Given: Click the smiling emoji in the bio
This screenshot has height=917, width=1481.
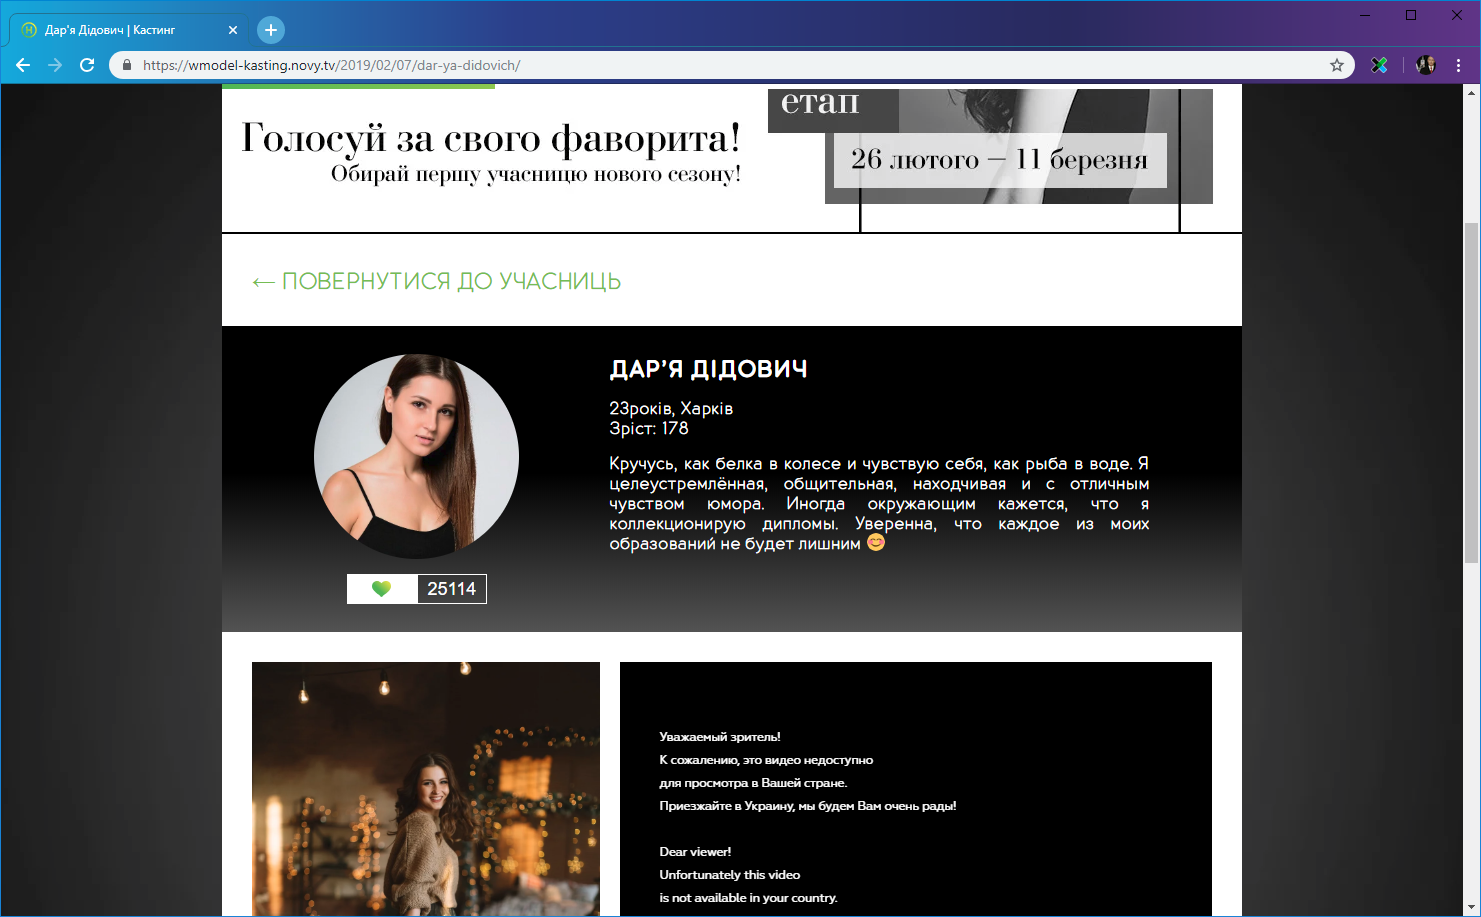Looking at the screenshot, I should pos(876,543).
